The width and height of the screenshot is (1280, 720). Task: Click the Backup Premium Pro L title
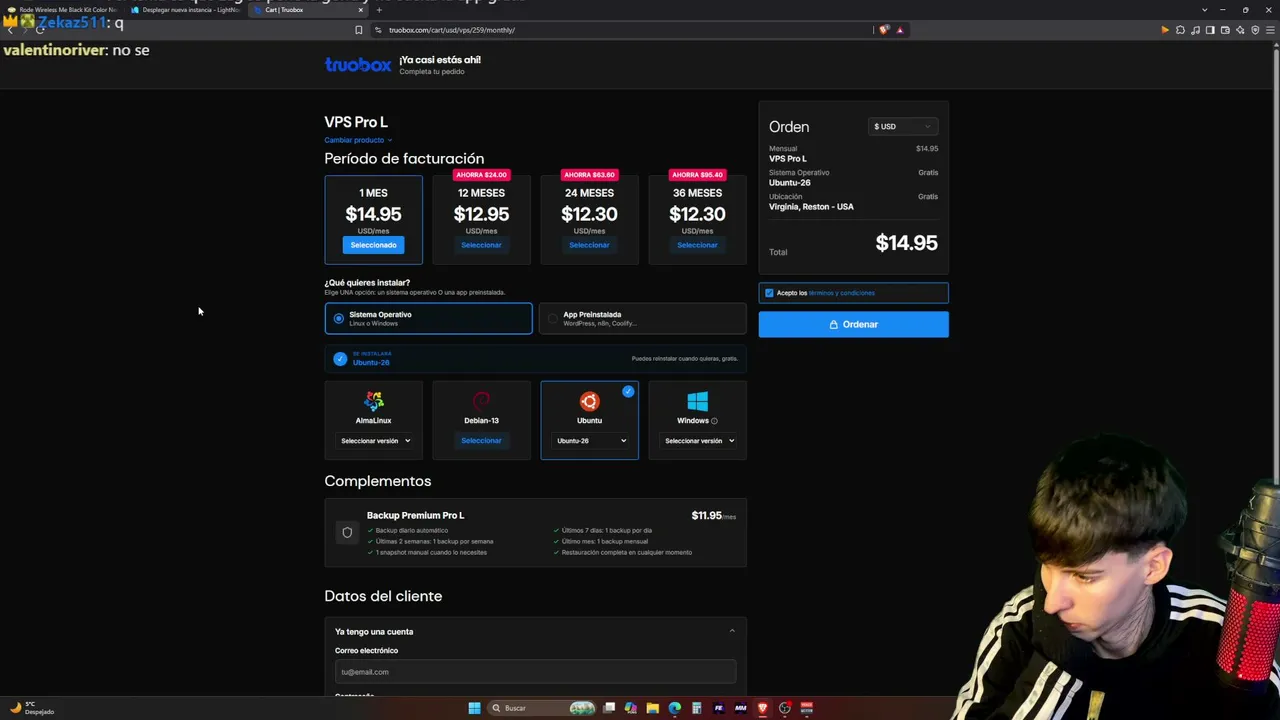click(415, 515)
